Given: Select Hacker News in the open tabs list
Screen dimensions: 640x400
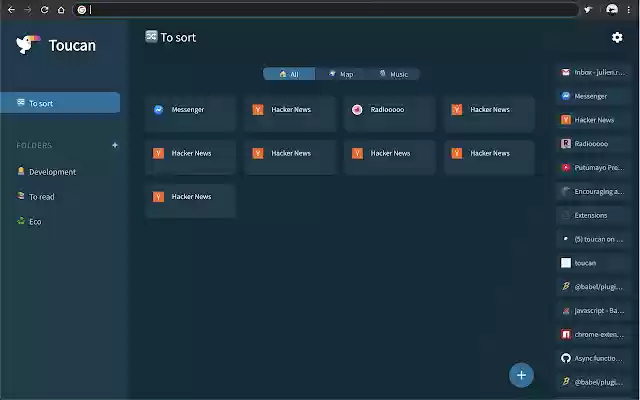Looking at the screenshot, I should point(593,120).
